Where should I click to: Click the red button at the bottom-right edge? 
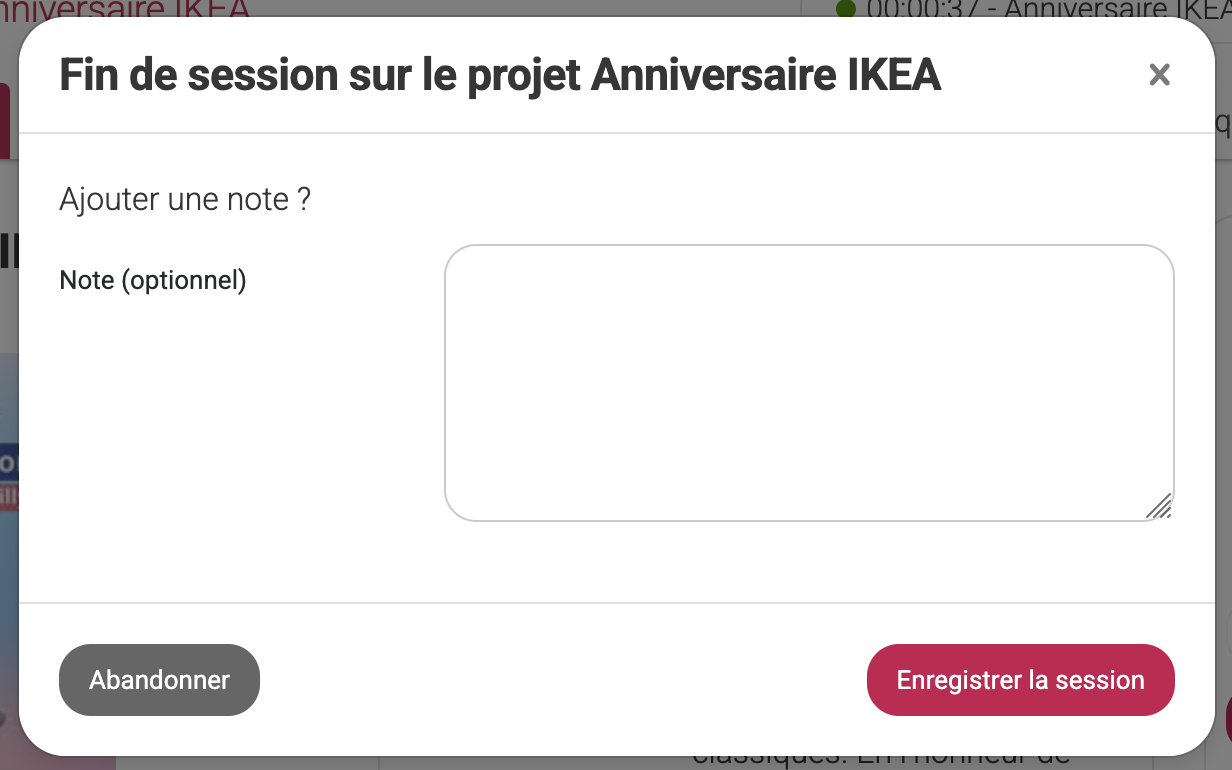(x=1227, y=715)
